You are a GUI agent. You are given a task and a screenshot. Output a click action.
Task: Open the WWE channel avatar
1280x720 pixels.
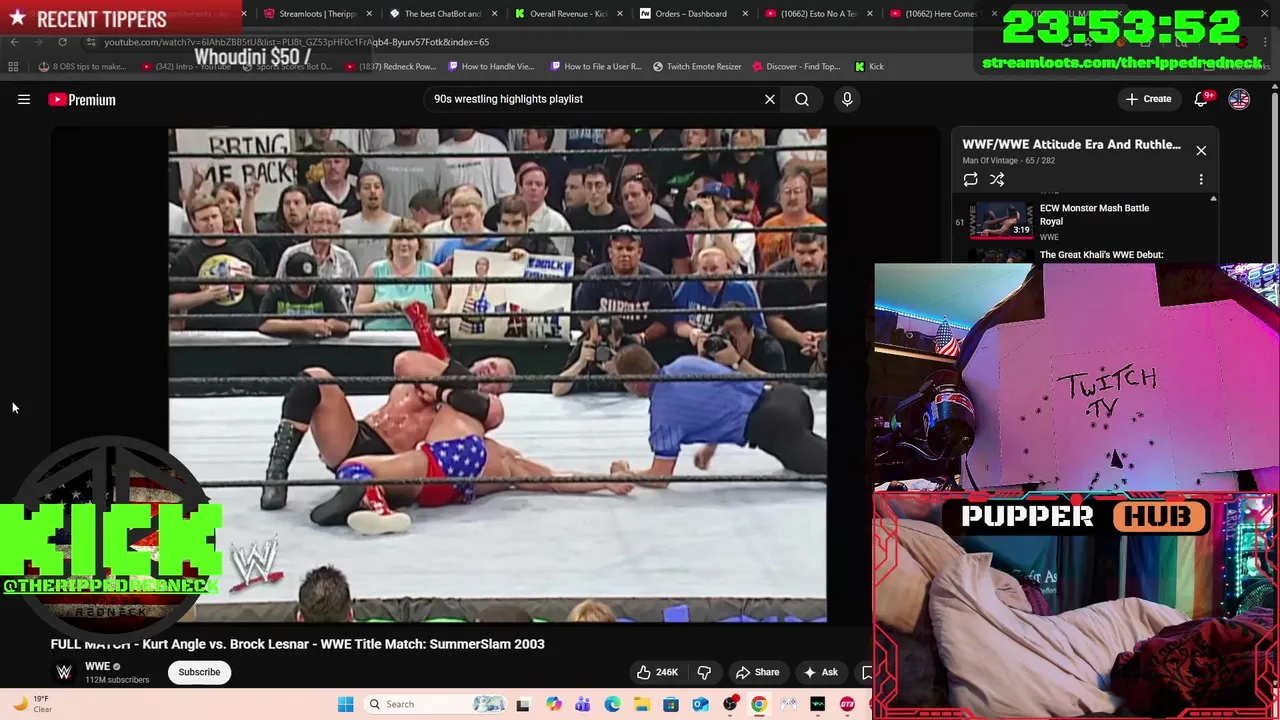pyautogui.click(x=64, y=672)
